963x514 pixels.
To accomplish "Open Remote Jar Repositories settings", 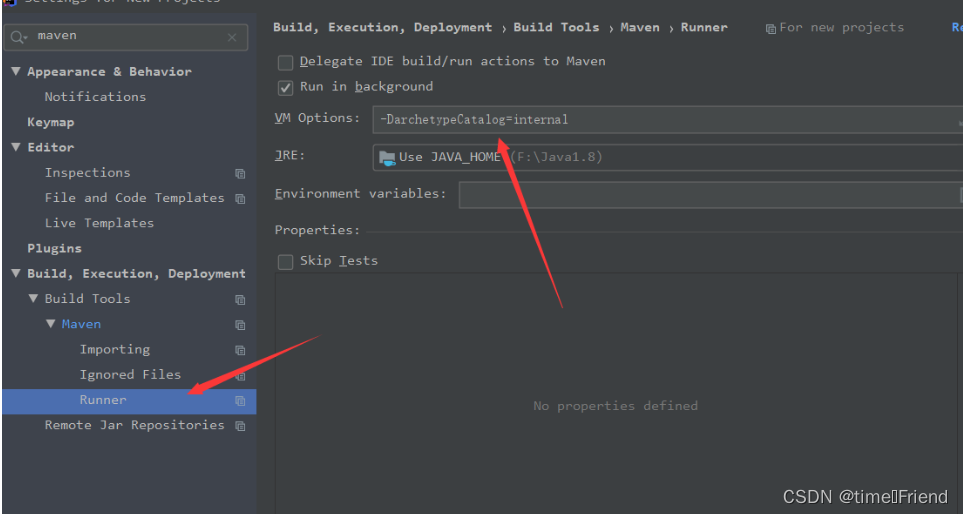I will click(135, 425).
